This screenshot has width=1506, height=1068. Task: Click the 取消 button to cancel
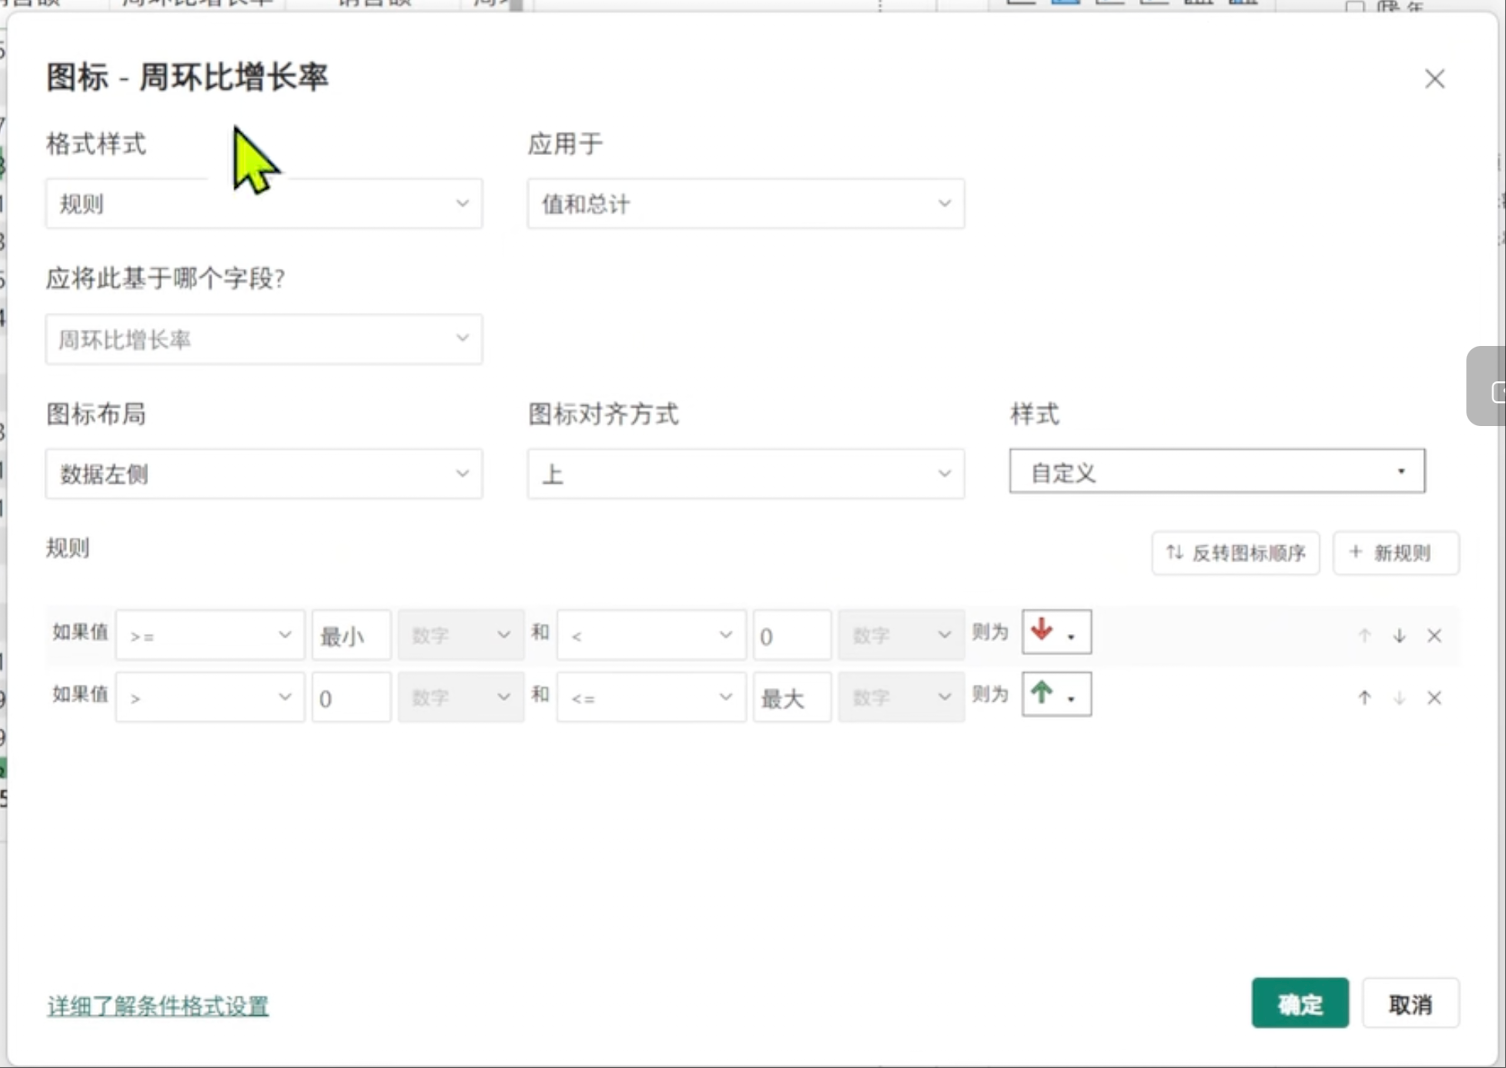1411,1003
